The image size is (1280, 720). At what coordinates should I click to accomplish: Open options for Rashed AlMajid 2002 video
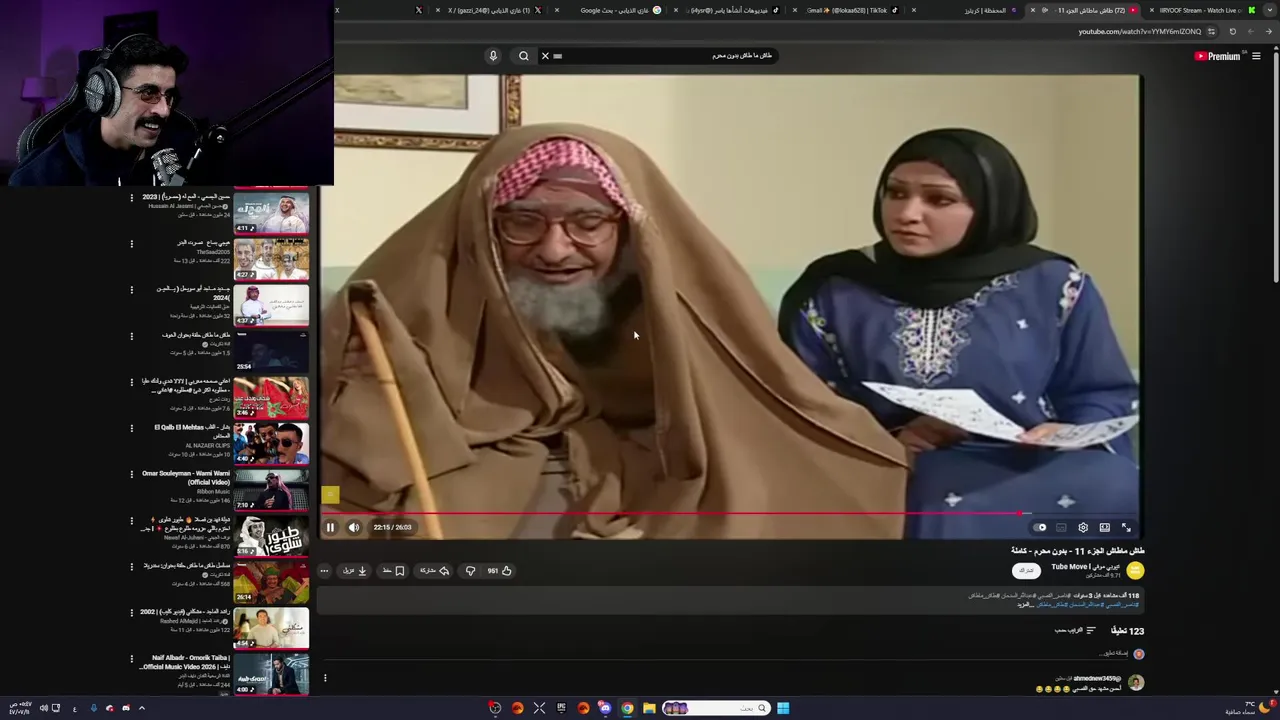tap(131, 612)
